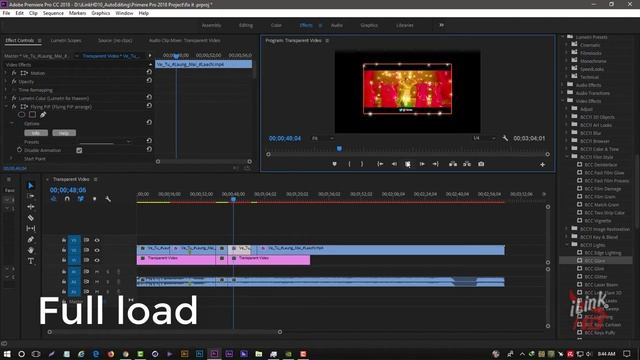Click Program Monitor playhead on scrub bar
Viewport: 640px width, 360px height.
(x=339, y=149)
